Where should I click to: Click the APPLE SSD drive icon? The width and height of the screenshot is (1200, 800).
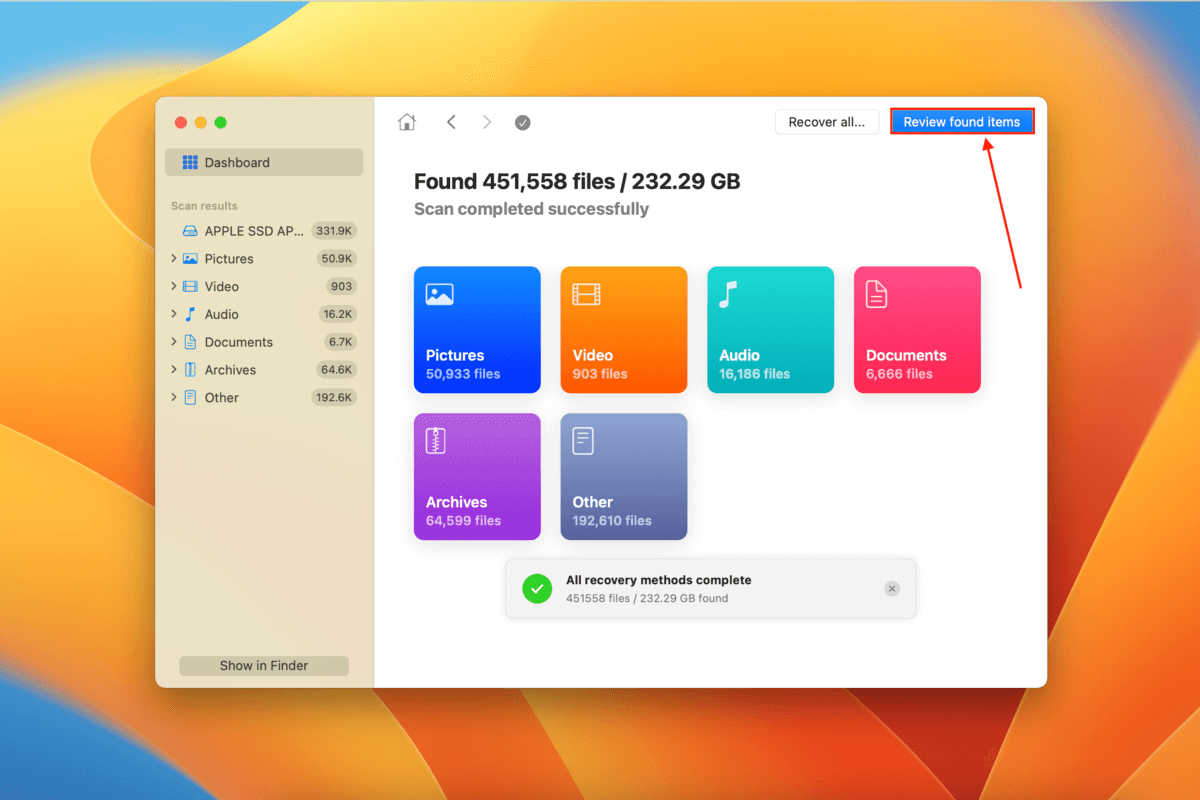click(190, 231)
